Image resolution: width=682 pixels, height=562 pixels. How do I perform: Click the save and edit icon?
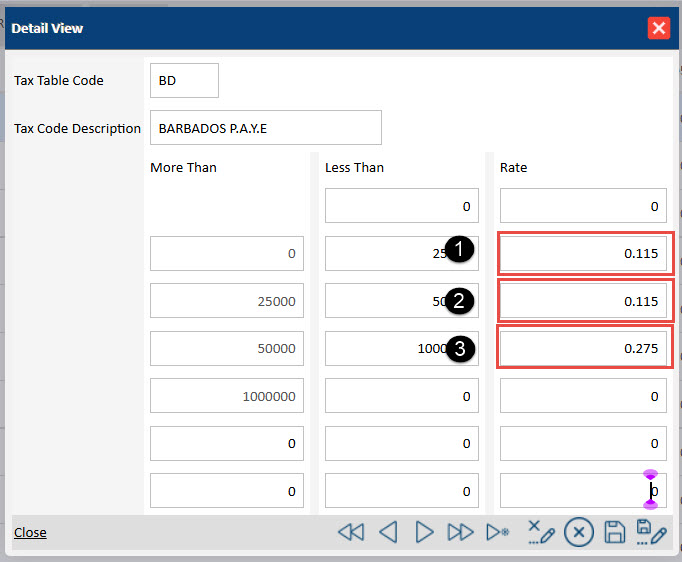tap(651, 532)
